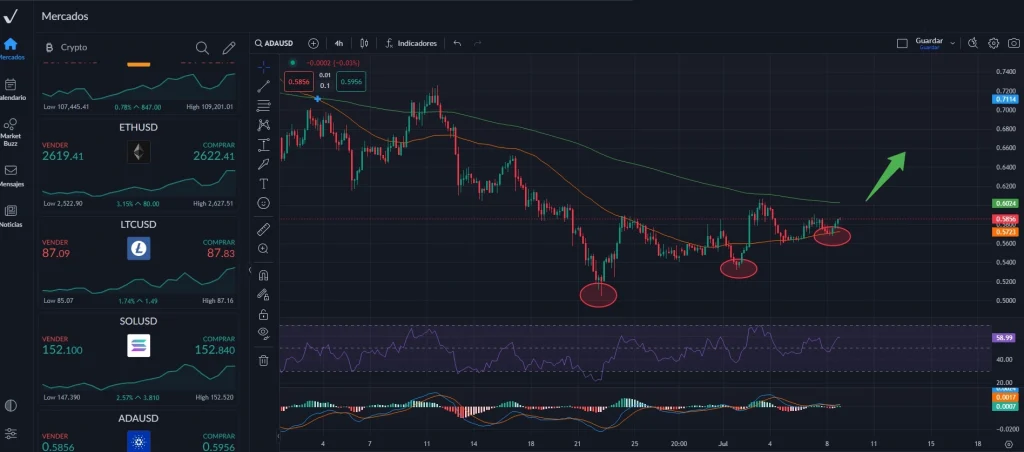Select the brush drawing tool
Screen dimensions: 1024x452
(264, 164)
